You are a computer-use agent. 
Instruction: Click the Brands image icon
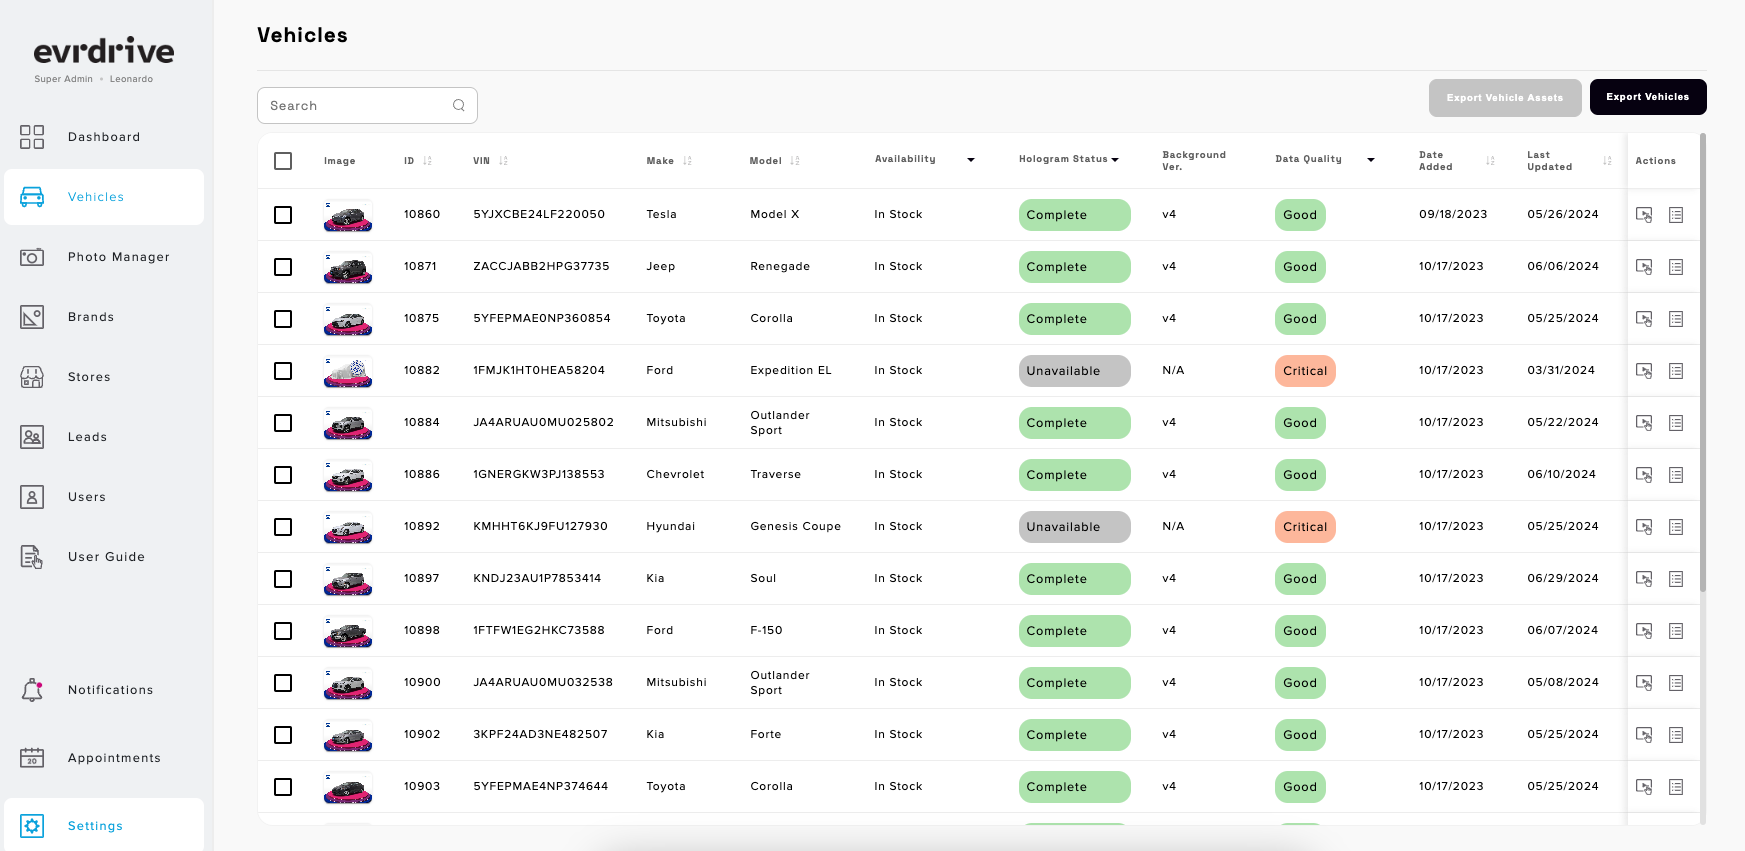point(32,317)
